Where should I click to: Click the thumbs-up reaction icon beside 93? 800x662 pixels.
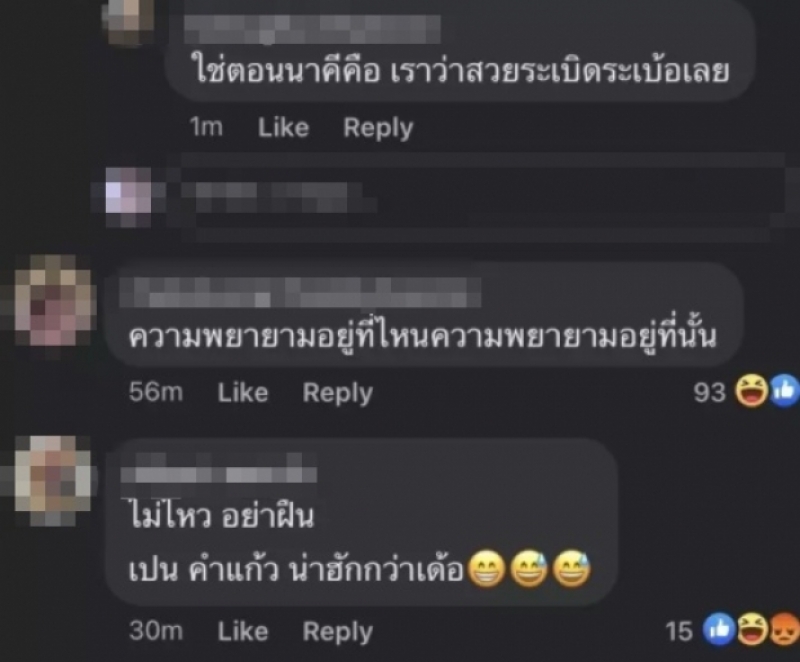(785, 391)
